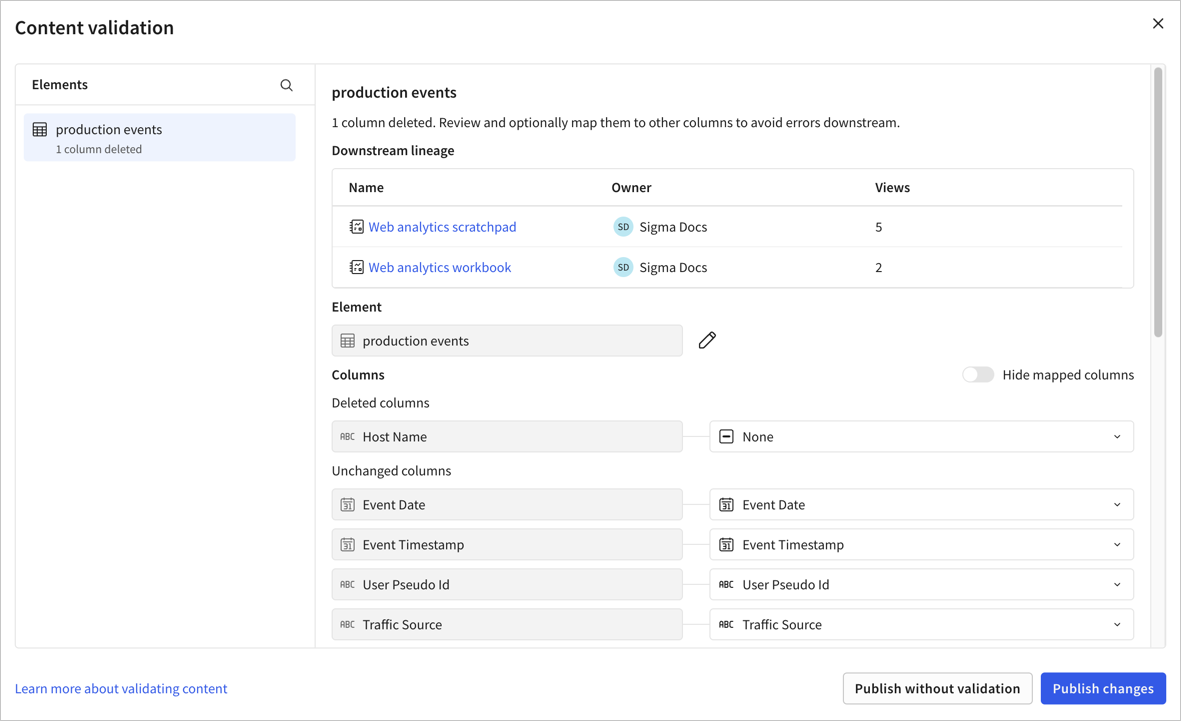
Task: Click the search icon in the Elements panel
Action: click(x=286, y=84)
